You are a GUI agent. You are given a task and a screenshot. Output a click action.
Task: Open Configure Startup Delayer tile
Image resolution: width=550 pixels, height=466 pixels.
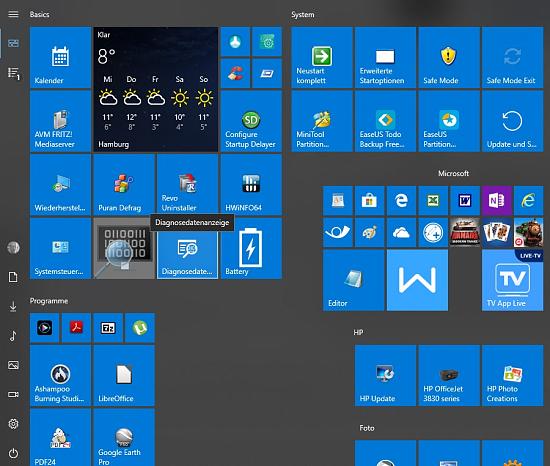[251, 121]
